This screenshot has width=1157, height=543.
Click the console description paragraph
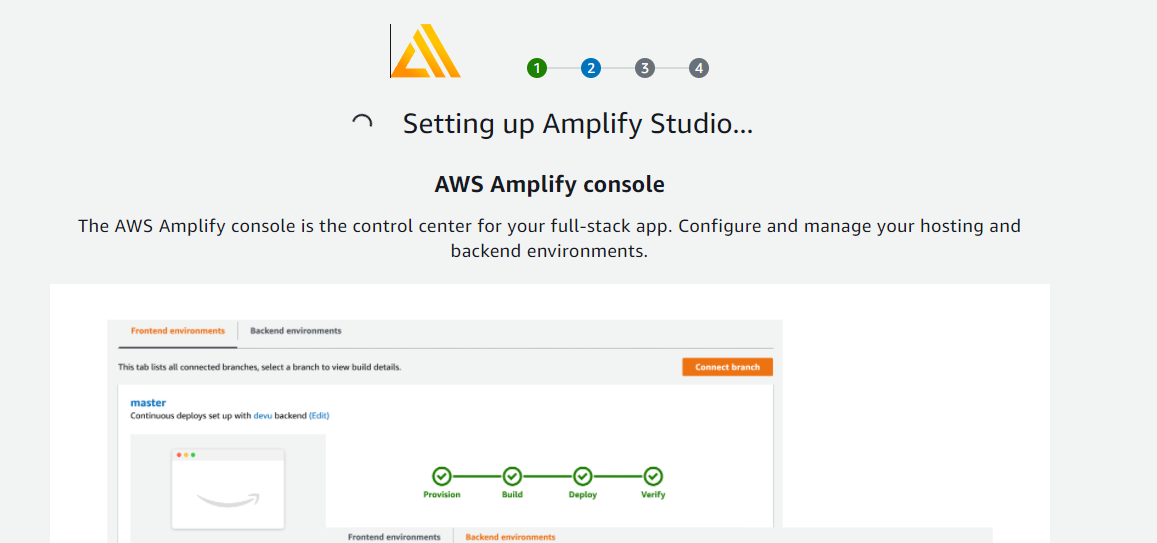pos(550,238)
